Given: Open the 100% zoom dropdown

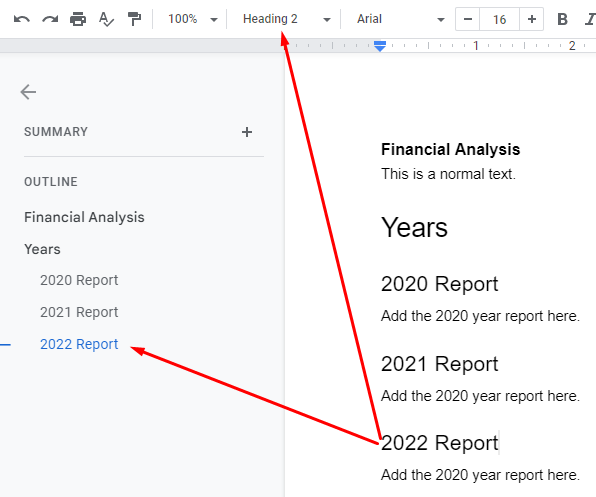Looking at the screenshot, I should coord(193,19).
